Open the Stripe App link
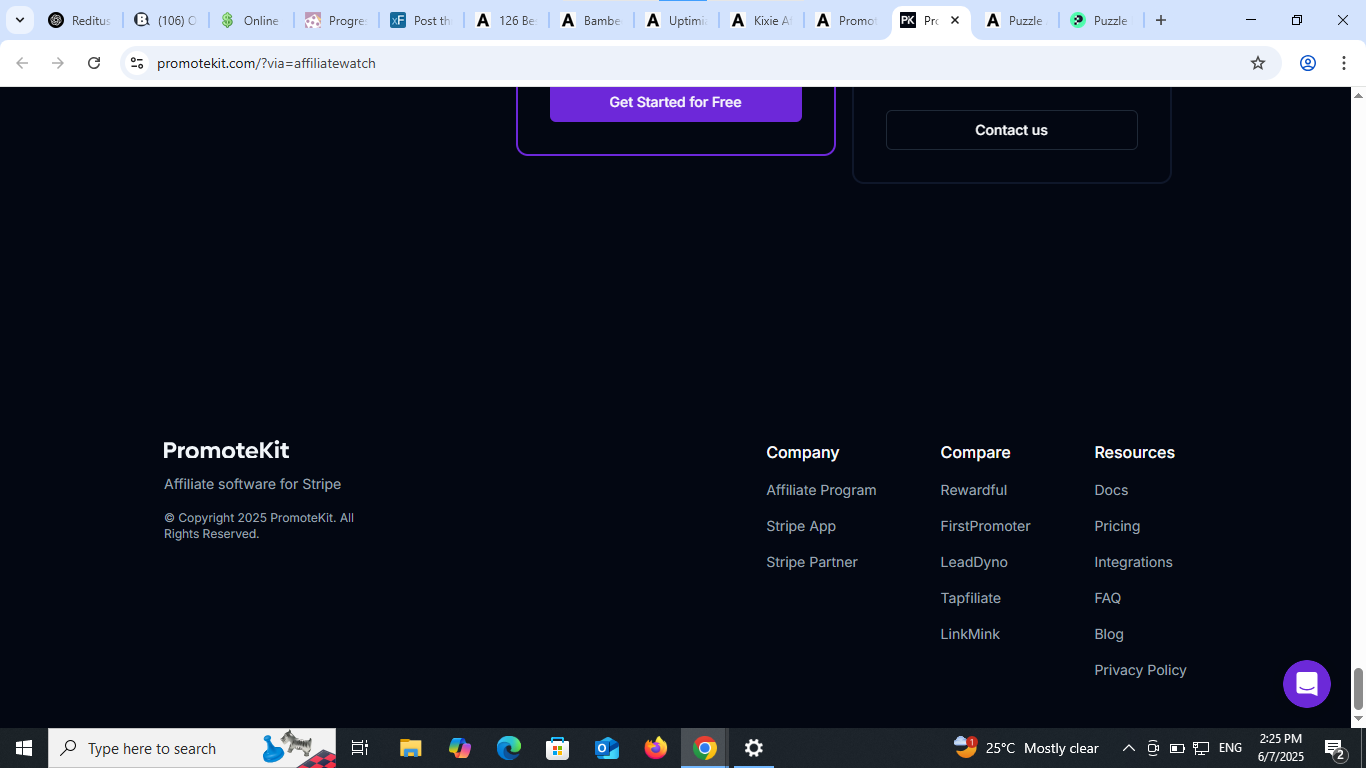 801,526
